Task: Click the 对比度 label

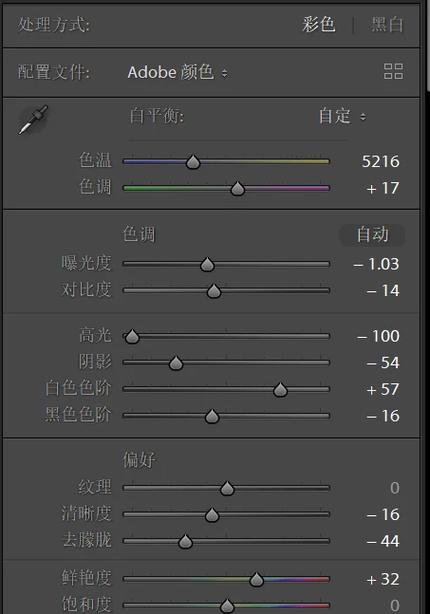Action: point(87,290)
